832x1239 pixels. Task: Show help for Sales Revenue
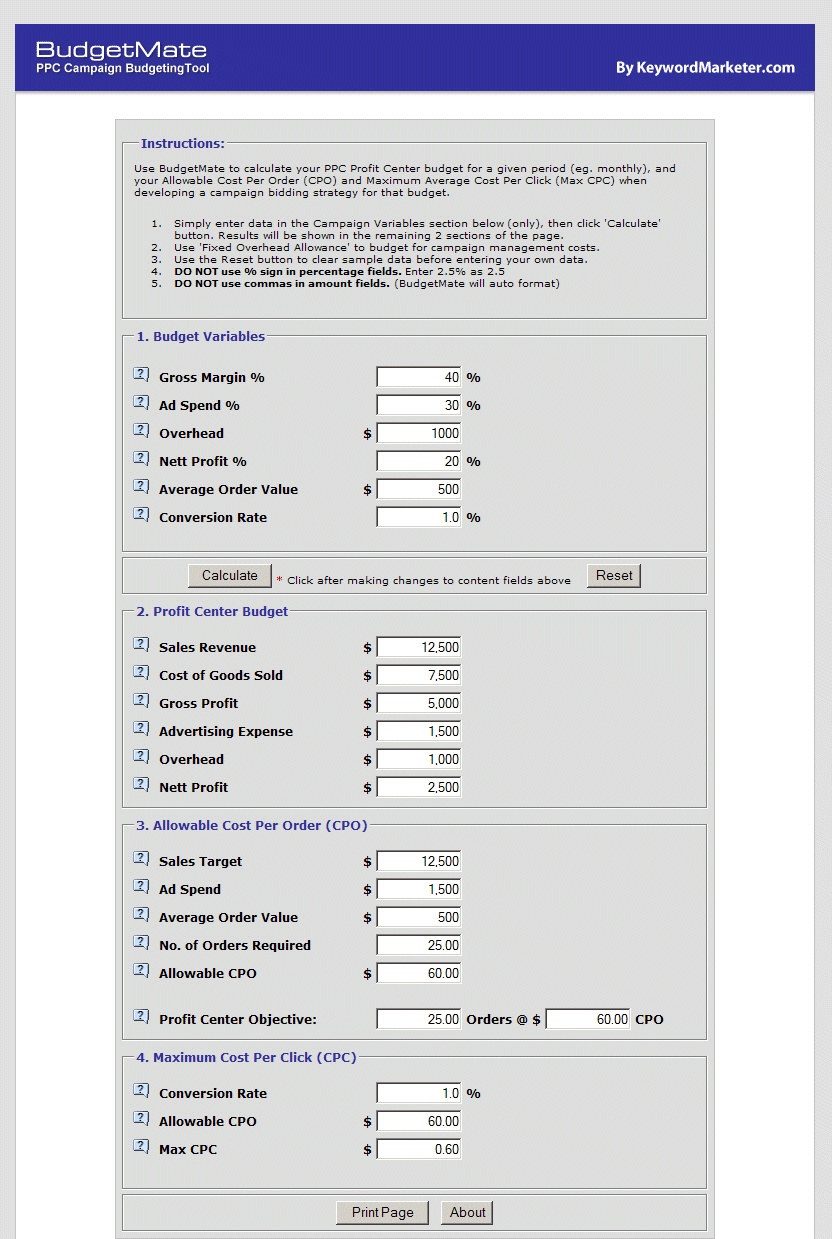point(141,645)
